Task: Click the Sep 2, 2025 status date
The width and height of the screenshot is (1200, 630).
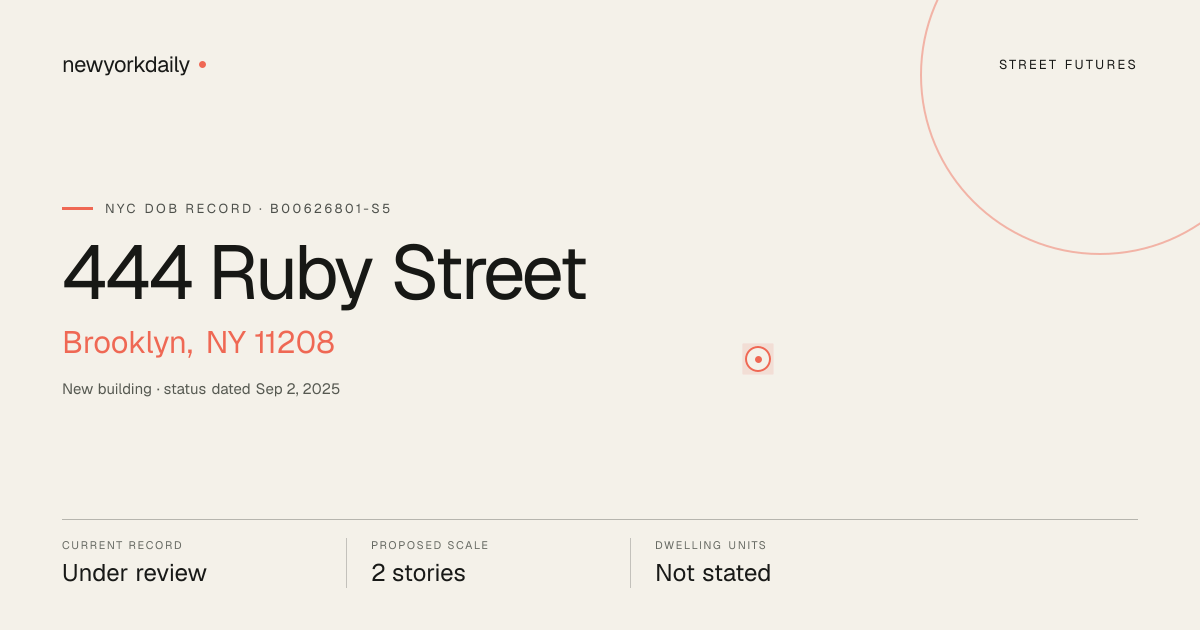Action: pyautogui.click(x=298, y=389)
